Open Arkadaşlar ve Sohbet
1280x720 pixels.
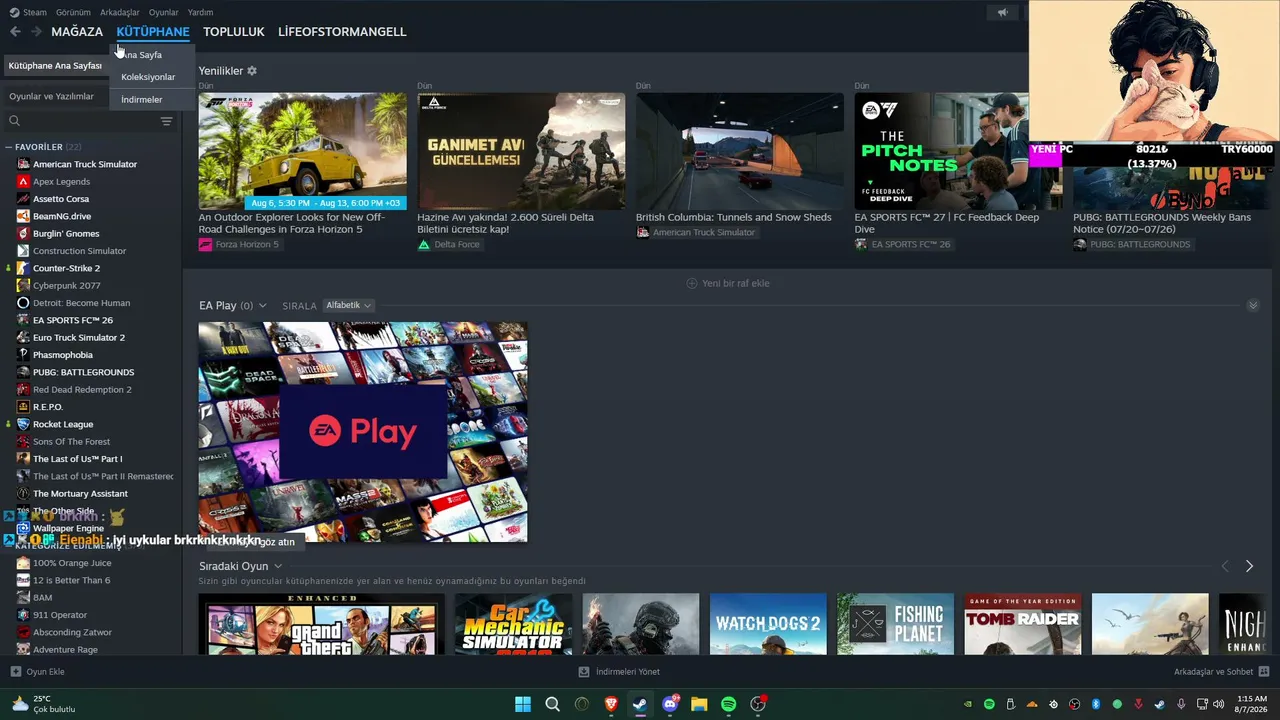point(1221,672)
